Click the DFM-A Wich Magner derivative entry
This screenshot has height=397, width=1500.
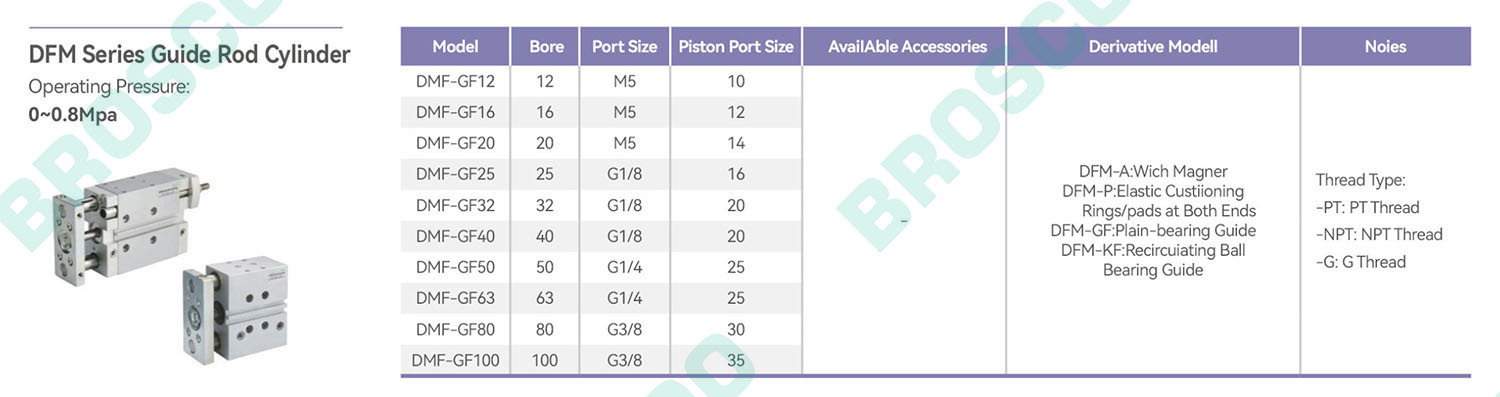point(1153,171)
